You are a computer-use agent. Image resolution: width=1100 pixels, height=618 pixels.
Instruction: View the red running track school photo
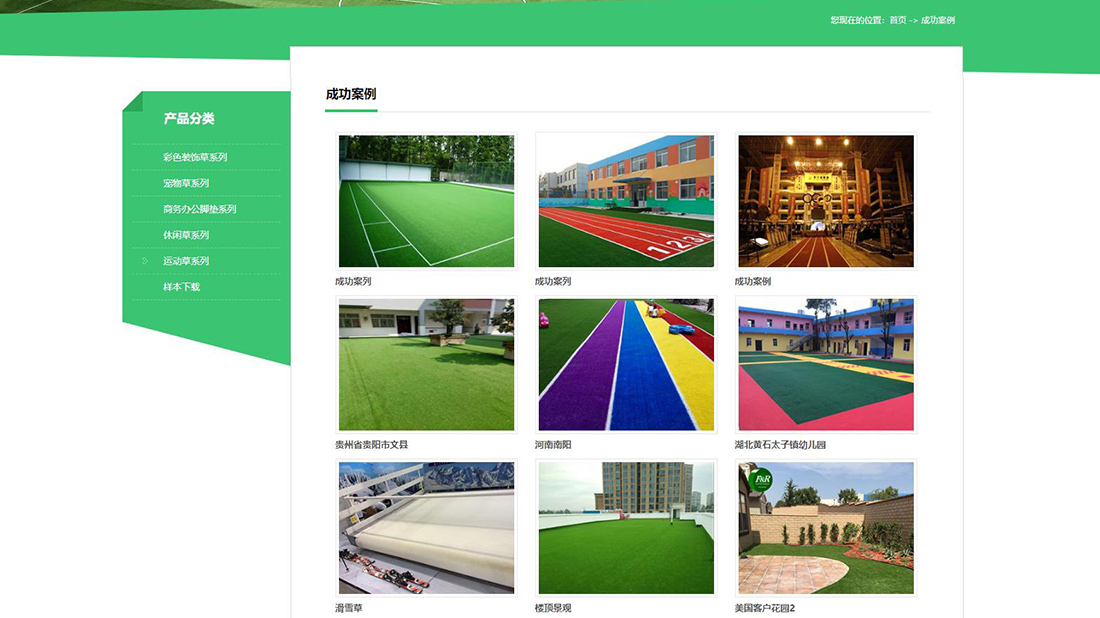pos(626,201)
